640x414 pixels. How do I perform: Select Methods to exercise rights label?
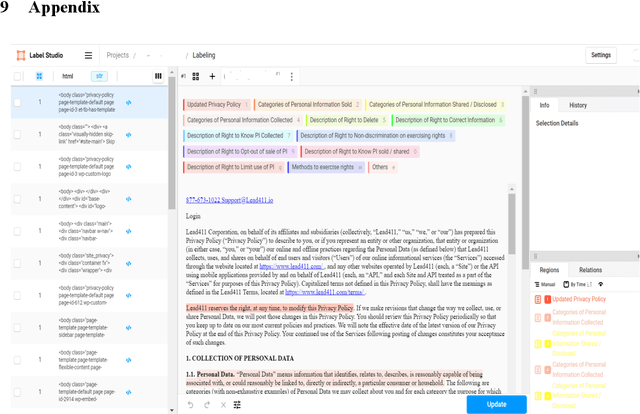pyautogui.click(x=326, y=167)
